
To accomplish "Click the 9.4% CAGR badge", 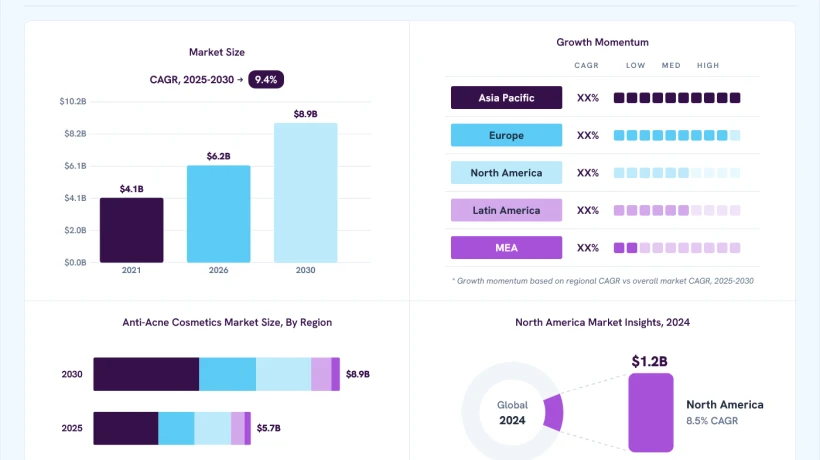I will point(266,79).
